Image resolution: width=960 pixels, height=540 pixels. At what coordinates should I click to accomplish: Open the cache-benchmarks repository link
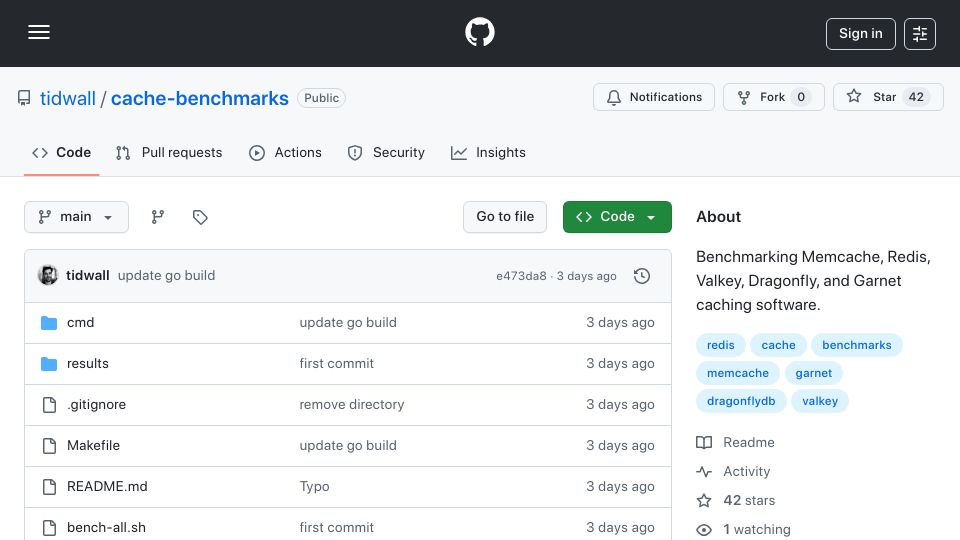[x=199, y=98]
